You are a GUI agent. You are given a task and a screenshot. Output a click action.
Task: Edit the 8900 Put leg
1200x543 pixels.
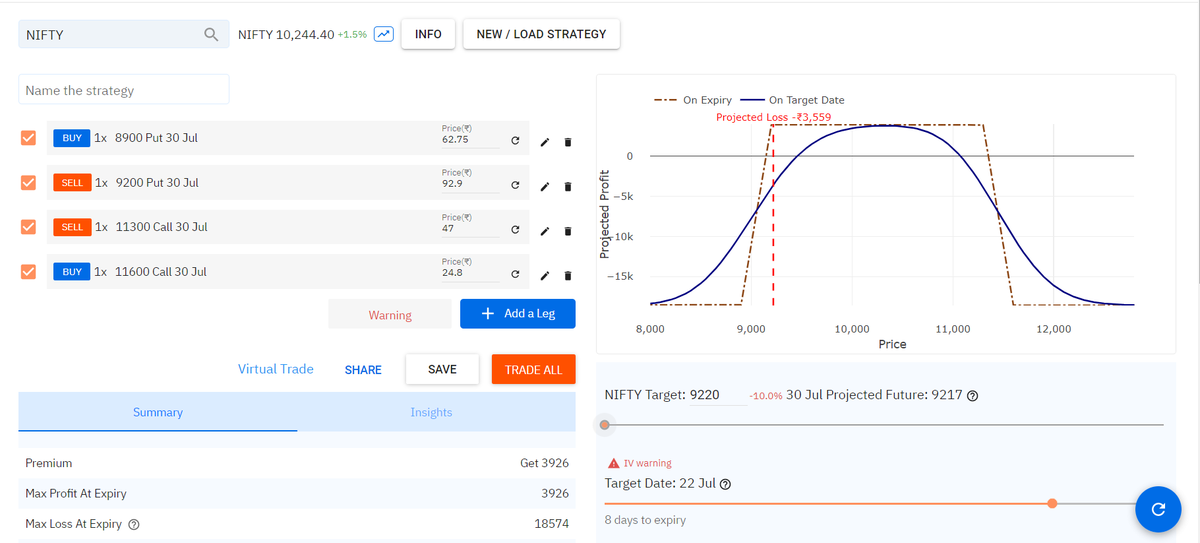point(544,141)
